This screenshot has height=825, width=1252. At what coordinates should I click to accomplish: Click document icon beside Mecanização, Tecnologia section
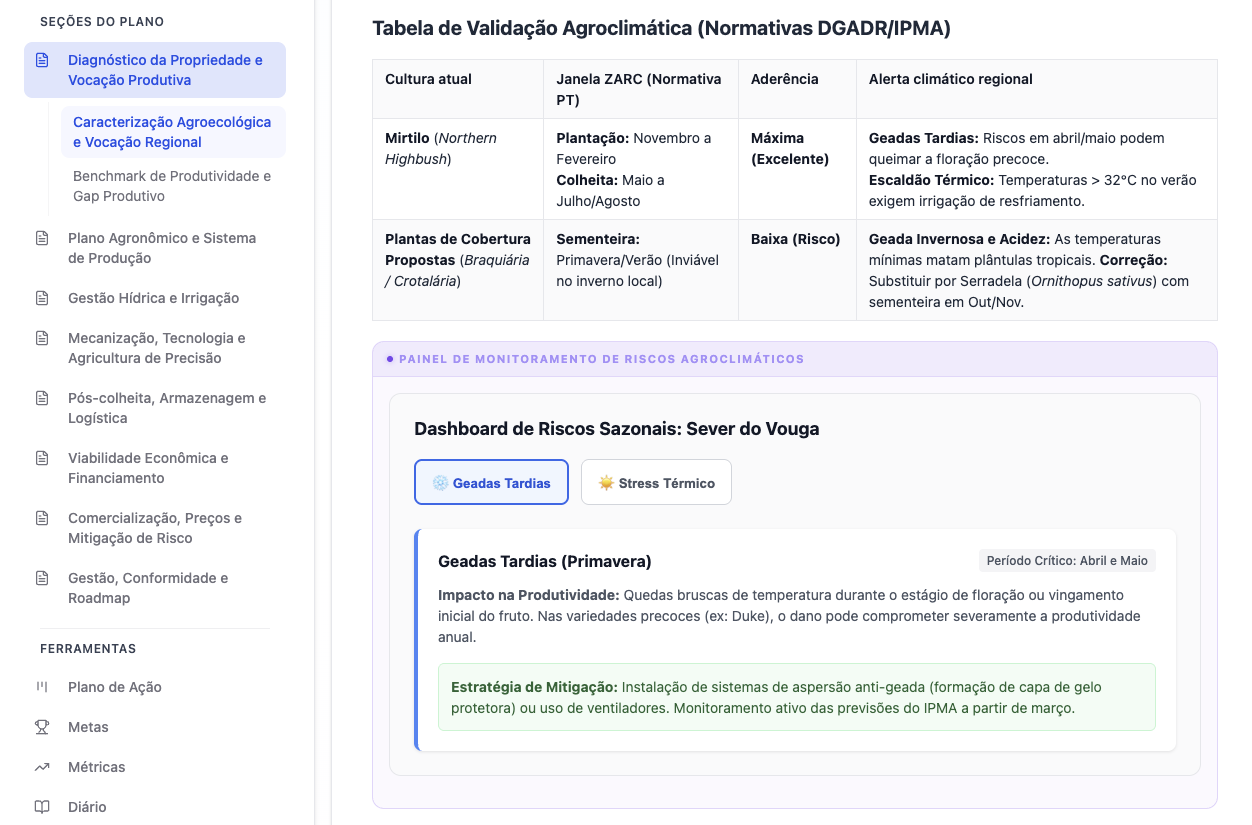(x=42, y=338)
